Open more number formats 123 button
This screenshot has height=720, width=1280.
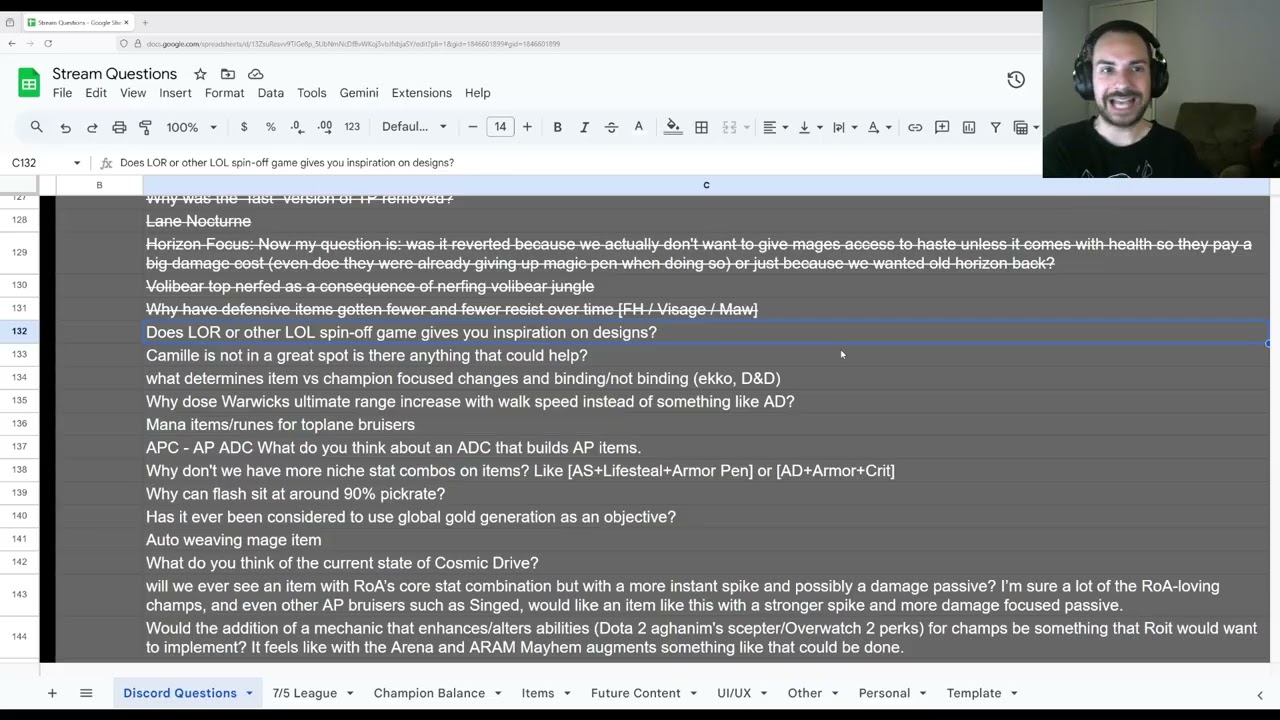tap(352, 127)
